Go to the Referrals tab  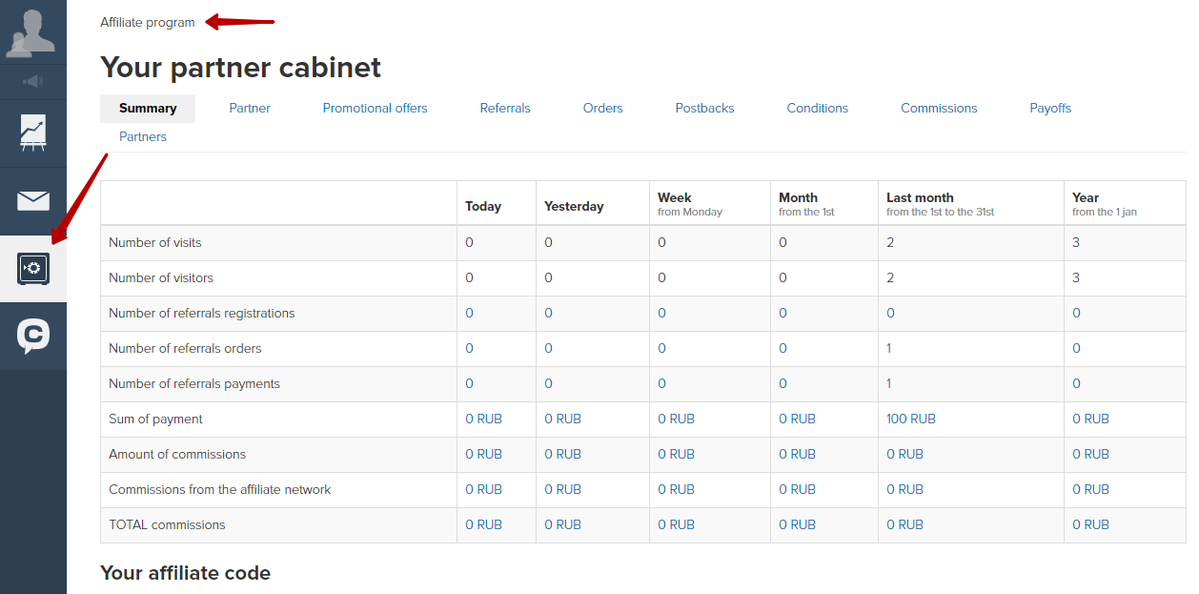point(505,109)
